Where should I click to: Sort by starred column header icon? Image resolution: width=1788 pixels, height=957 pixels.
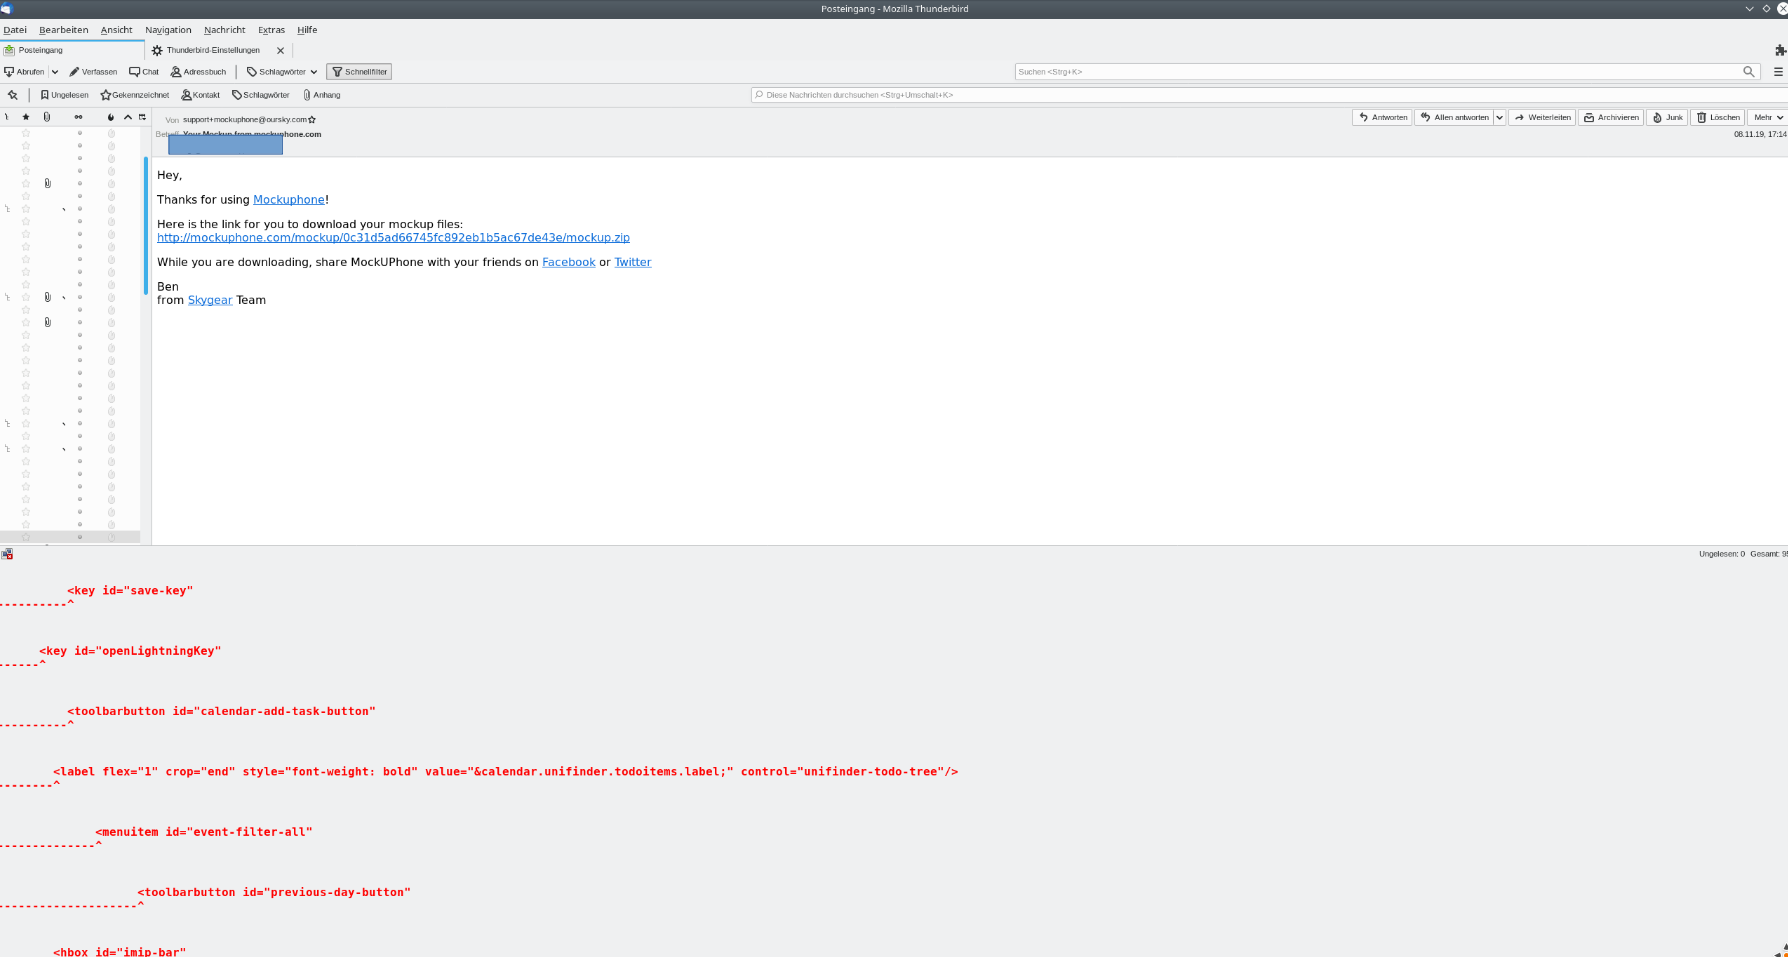tap(26, 117)
